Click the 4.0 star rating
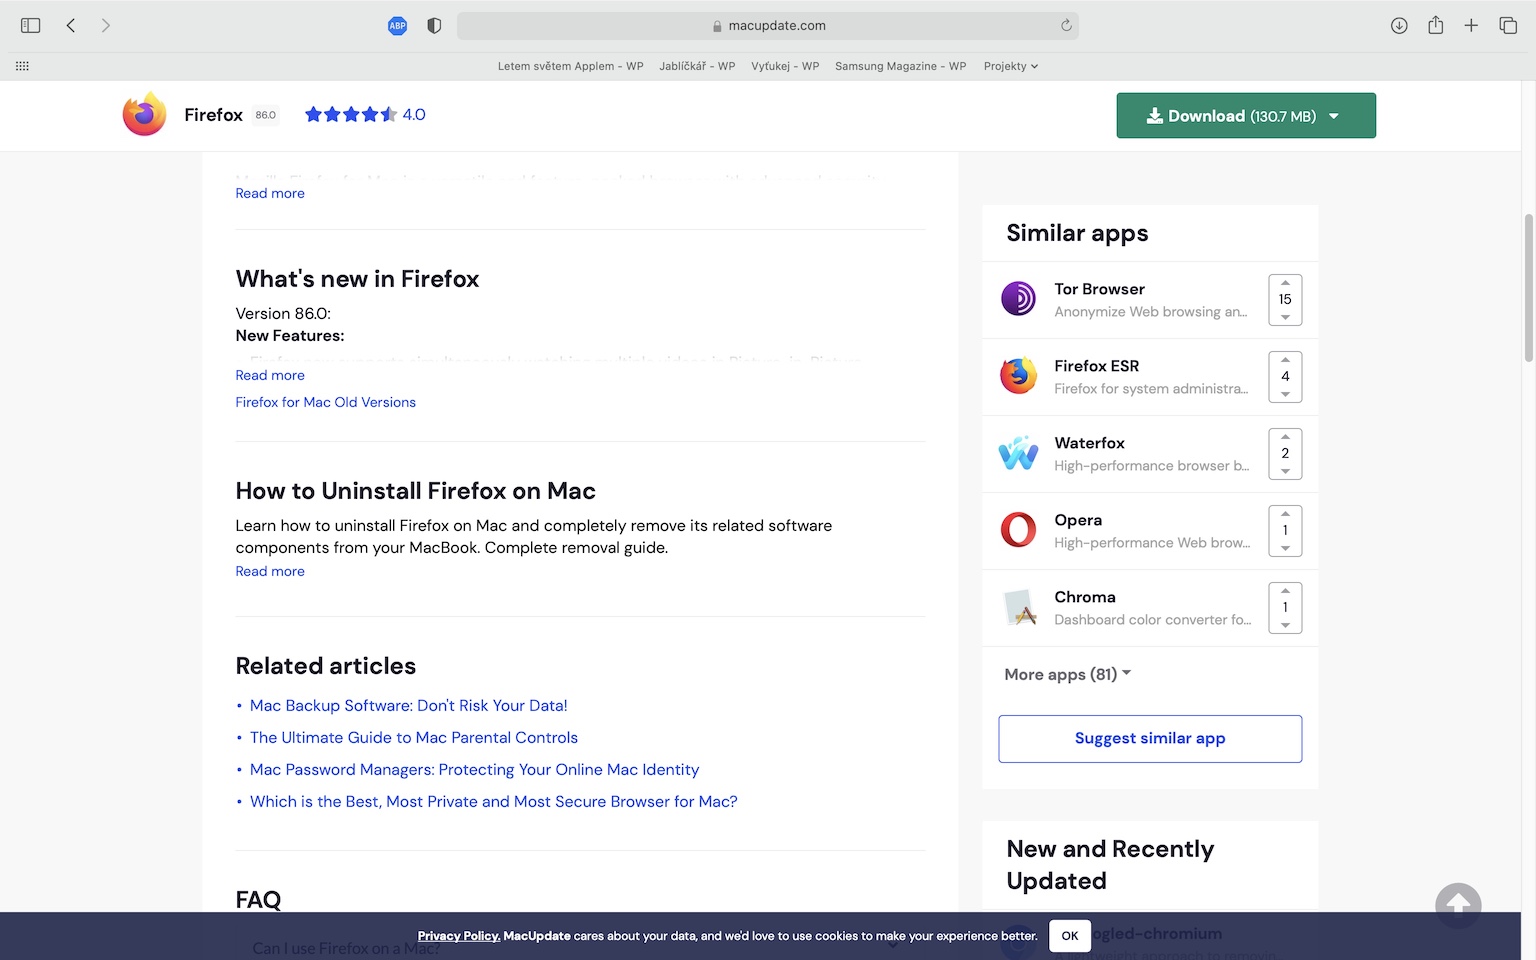The width and height of the screenshot is (1536, 960). (364, 114)
